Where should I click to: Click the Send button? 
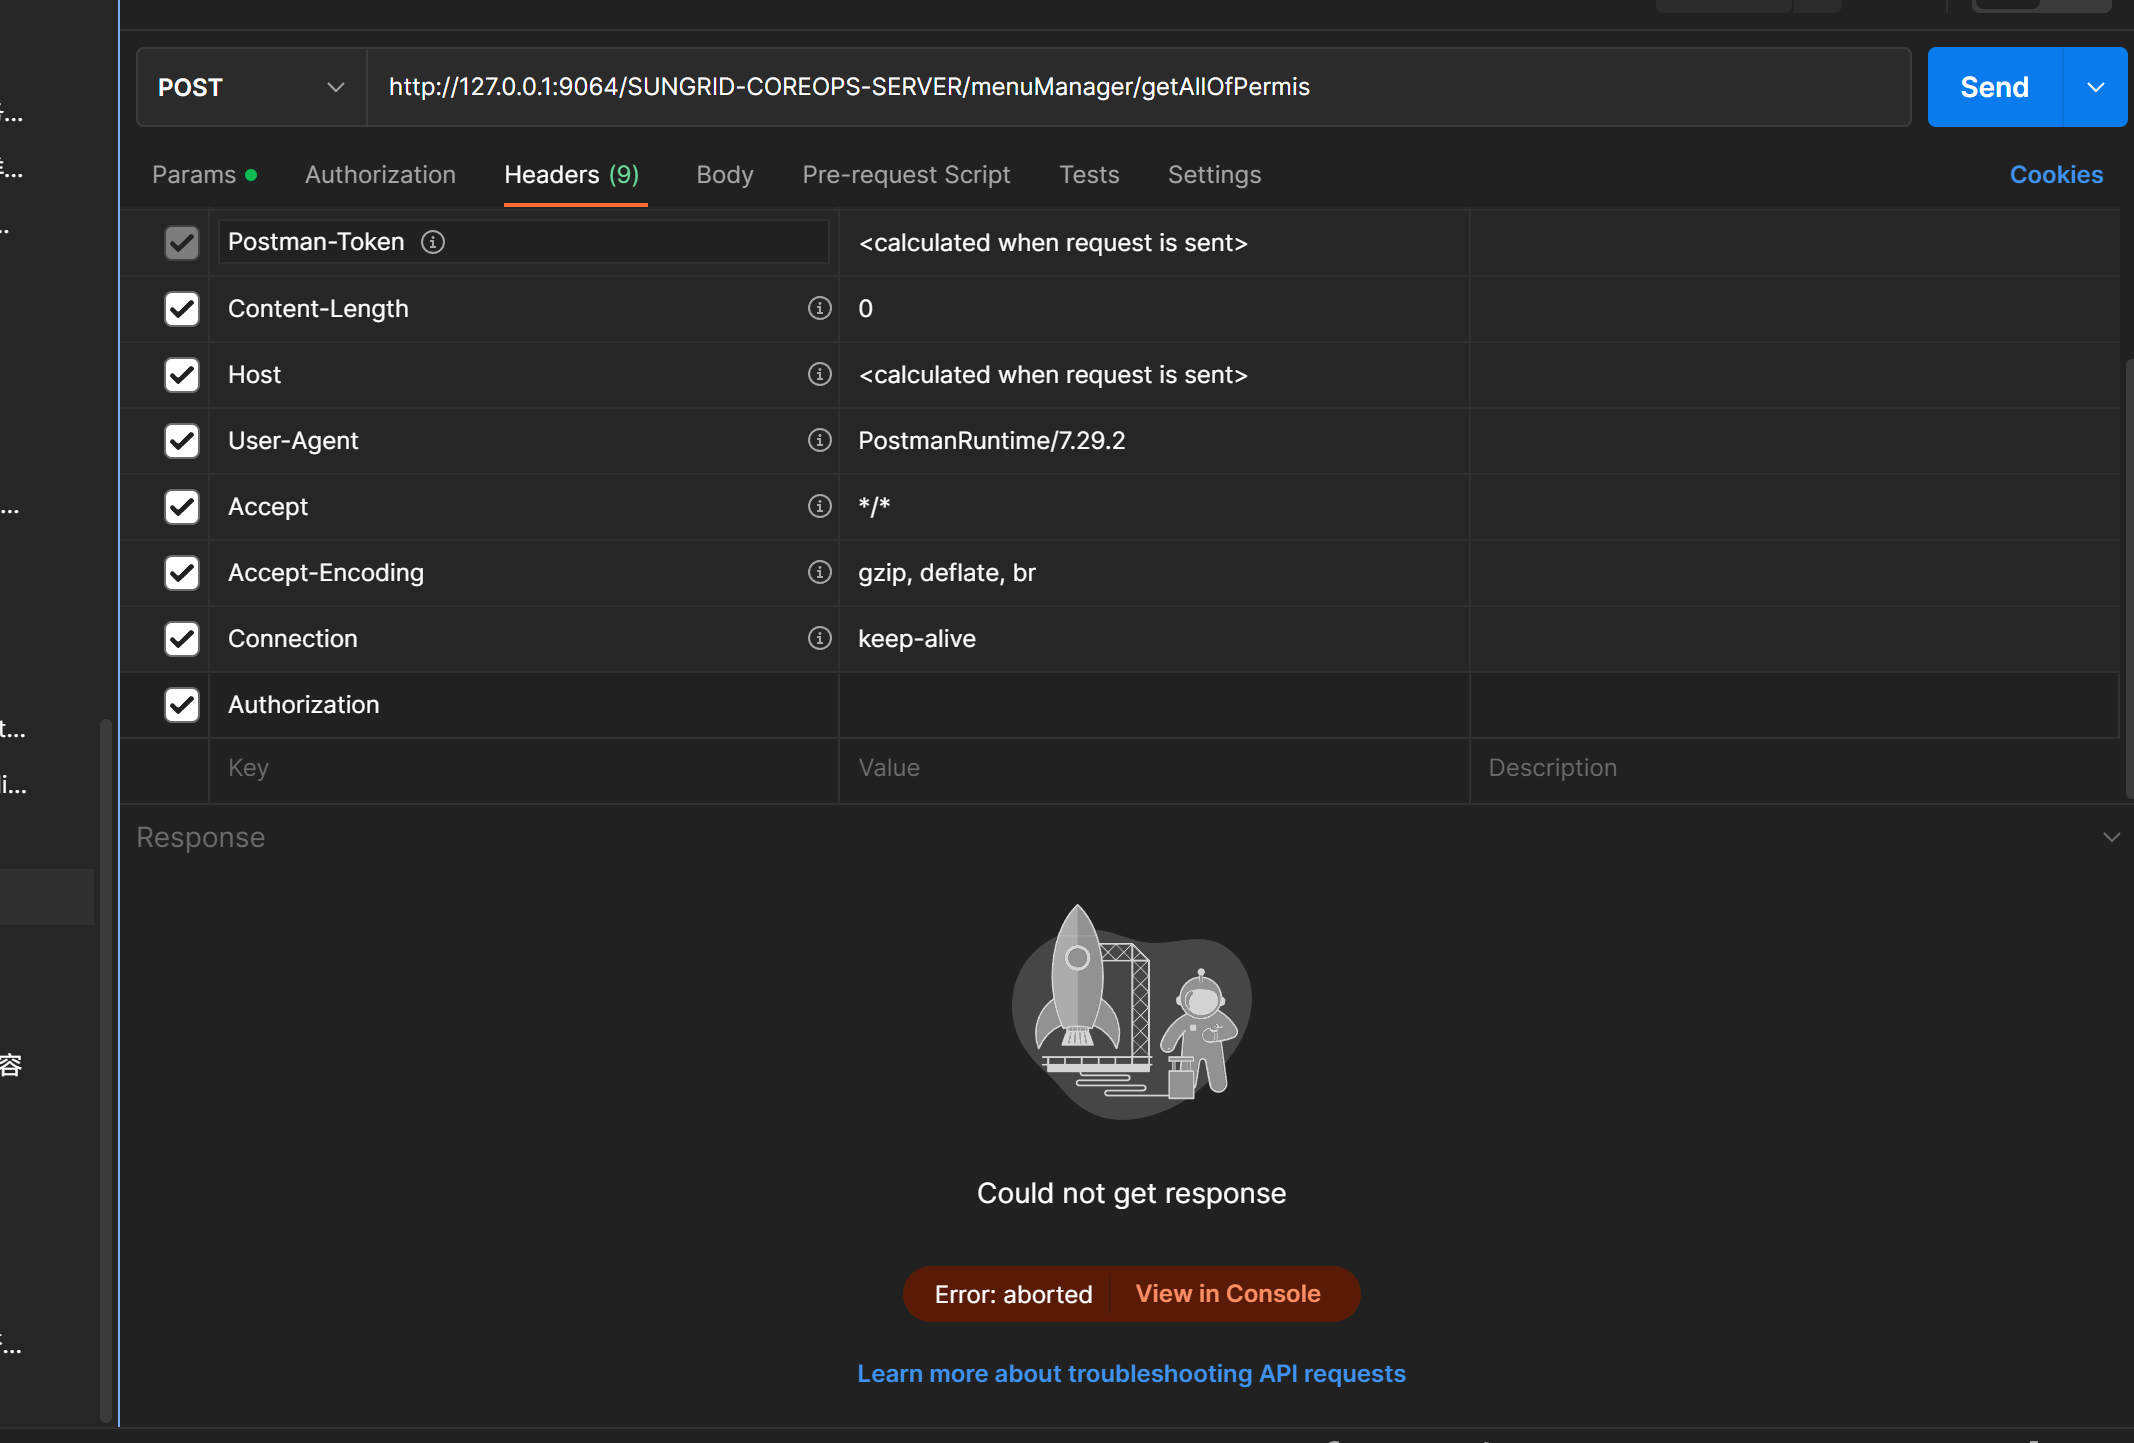pos(1992,87)
